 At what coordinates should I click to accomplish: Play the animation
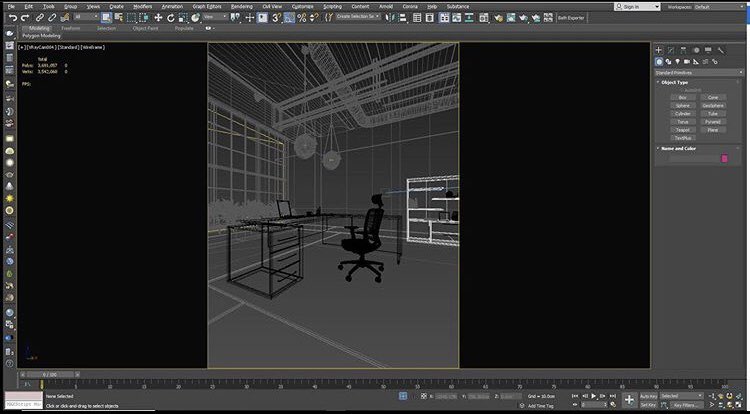coord(594,396)
